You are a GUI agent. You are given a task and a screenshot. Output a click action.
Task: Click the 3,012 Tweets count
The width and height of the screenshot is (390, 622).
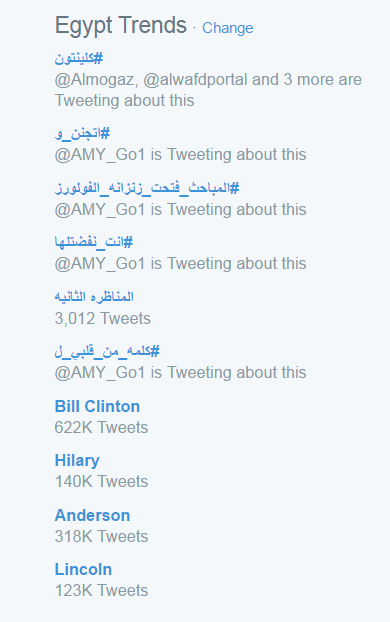(x=103, y=319)
